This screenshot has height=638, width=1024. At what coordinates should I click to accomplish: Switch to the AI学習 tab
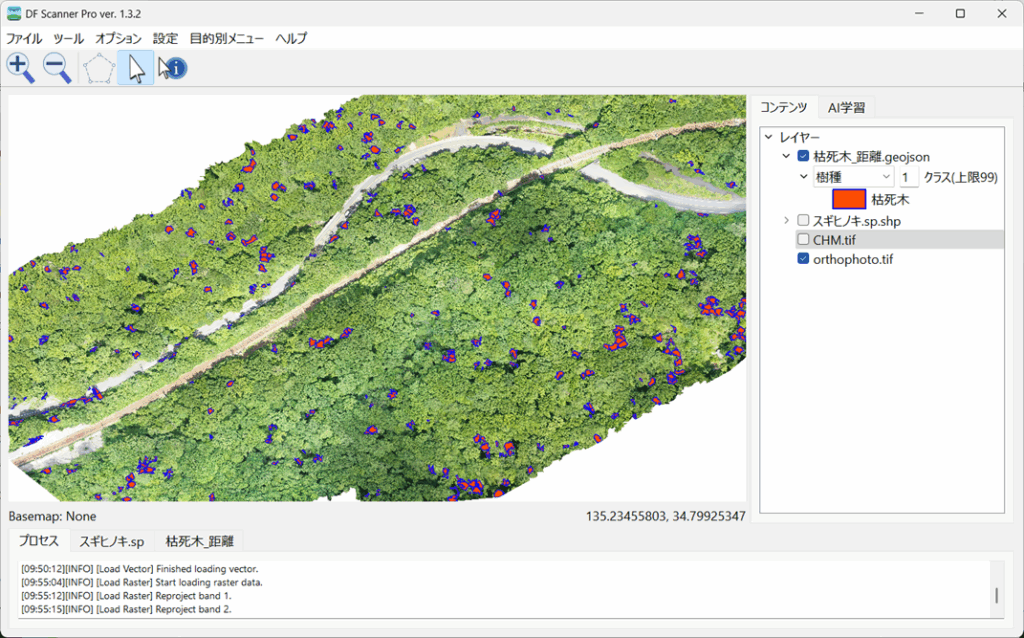846,108
